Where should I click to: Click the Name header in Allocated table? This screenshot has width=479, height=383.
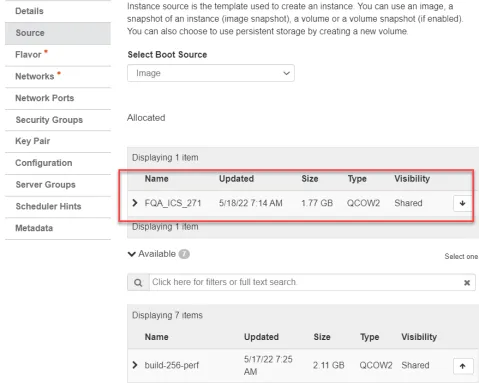[156, 179]
